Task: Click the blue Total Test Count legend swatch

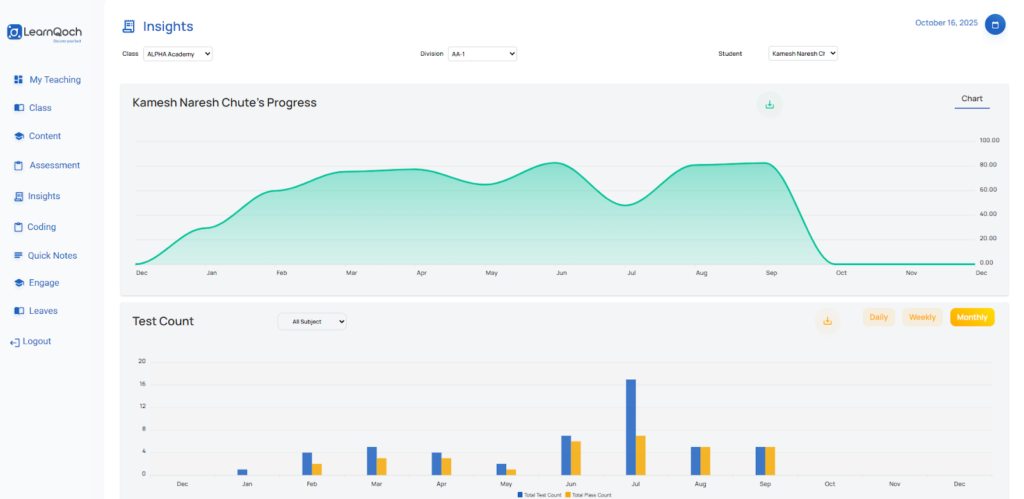Action: pyautogui.click(x=520, y=494)
